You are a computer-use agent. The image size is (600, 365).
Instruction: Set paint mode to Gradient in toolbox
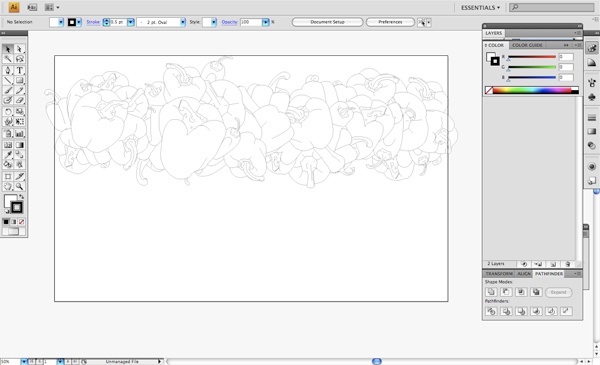[14, 222]
